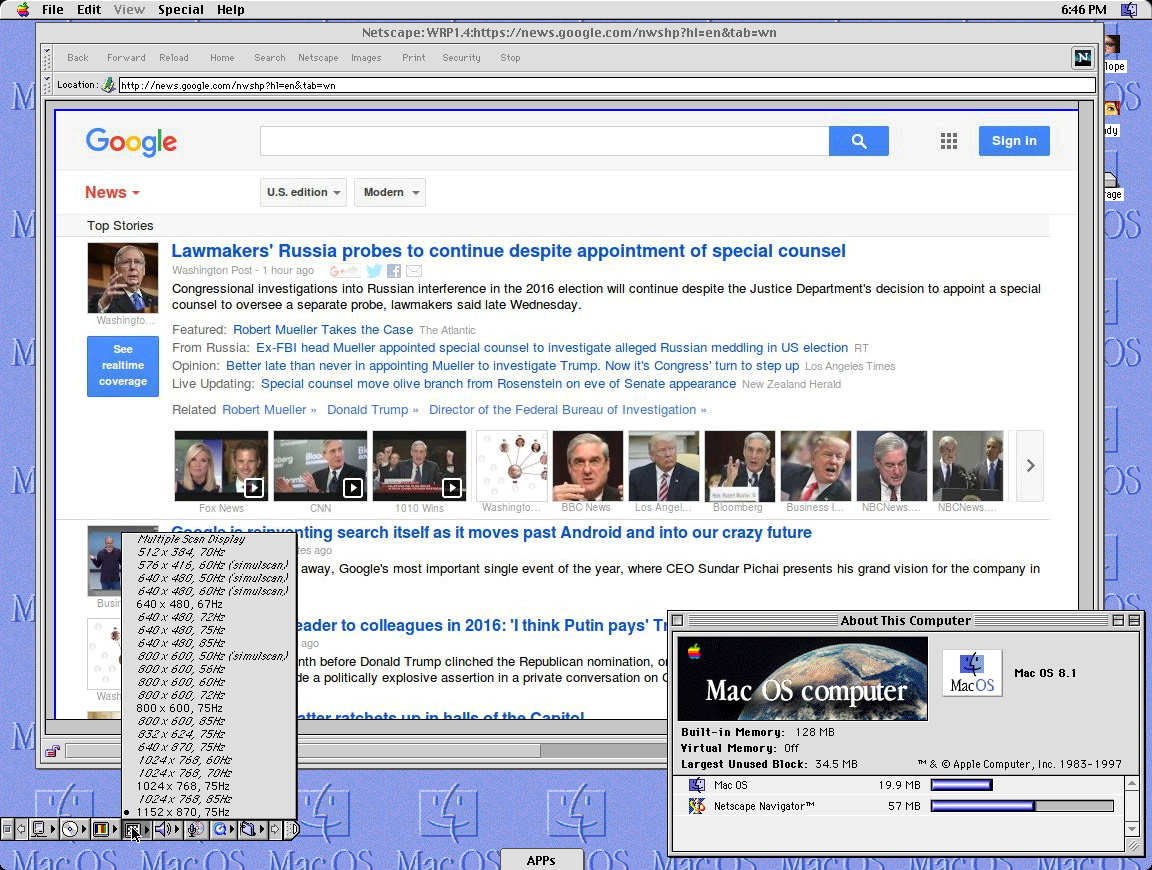Screen dimensions: 1152x870
Task: Open the File menu
Action: pyautogui.click(x=52, y=10)
